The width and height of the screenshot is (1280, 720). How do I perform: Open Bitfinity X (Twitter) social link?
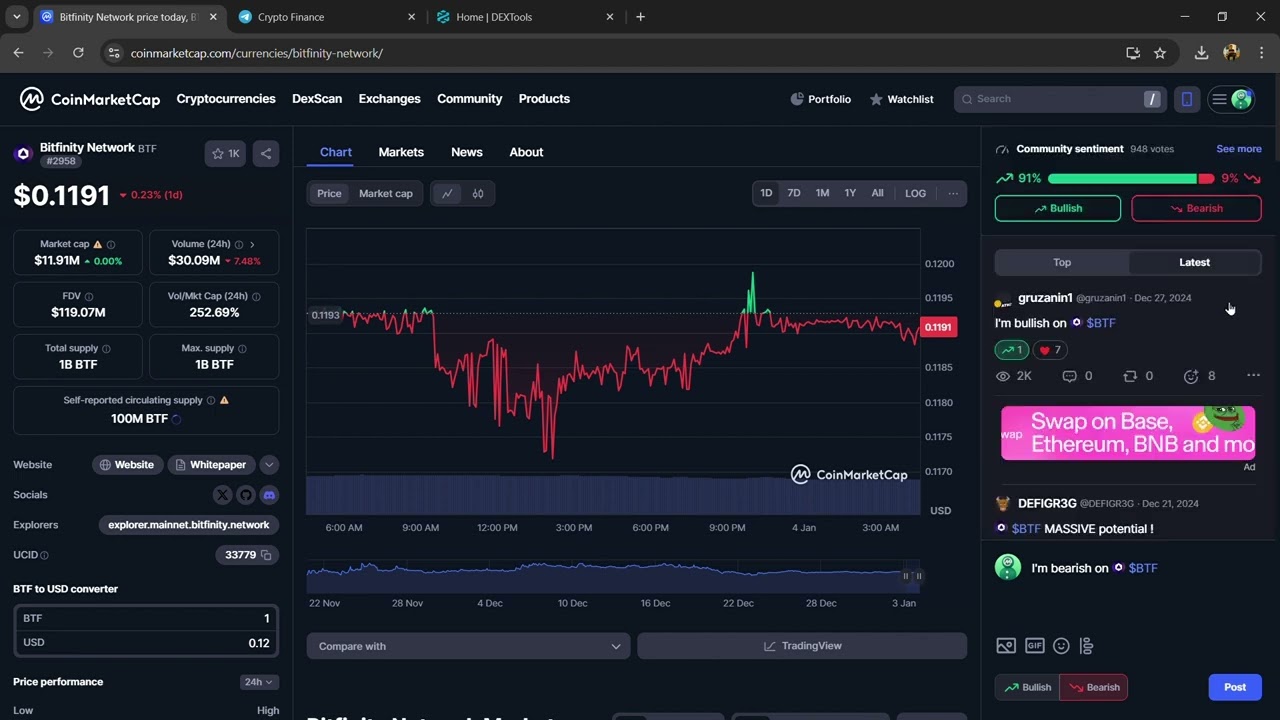(x=222, y=495)
